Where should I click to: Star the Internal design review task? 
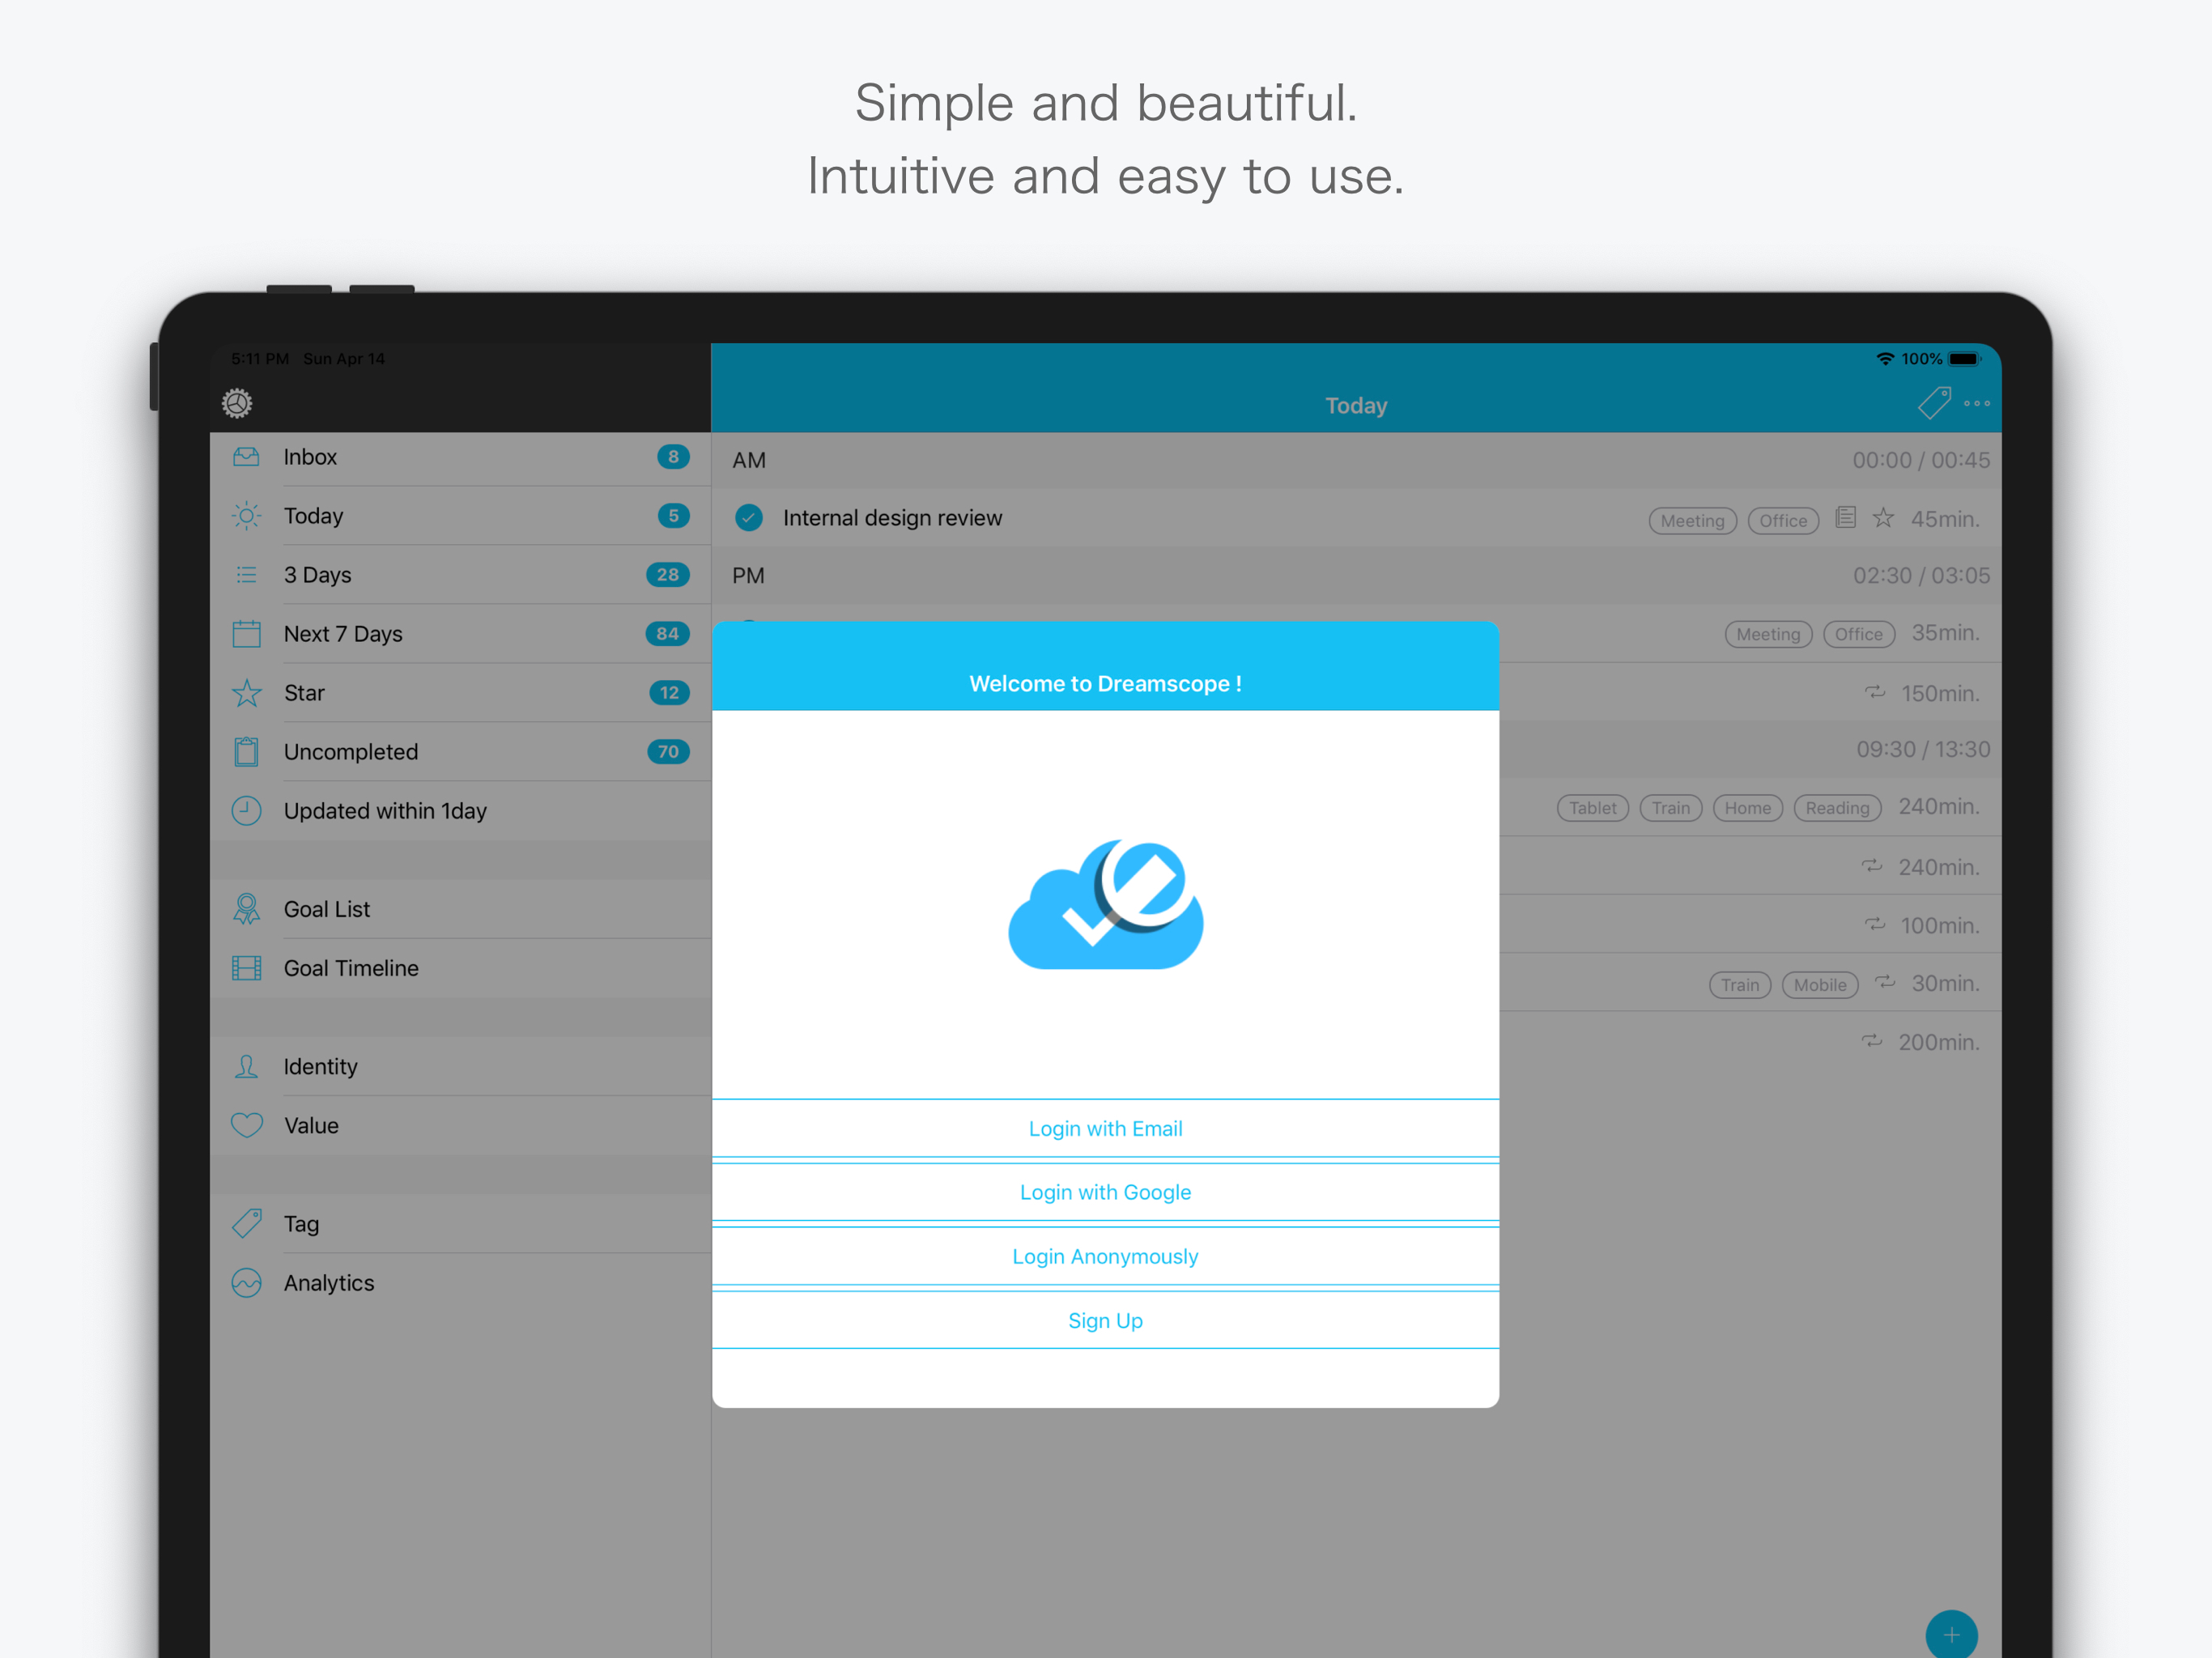tap(1883, 517)
